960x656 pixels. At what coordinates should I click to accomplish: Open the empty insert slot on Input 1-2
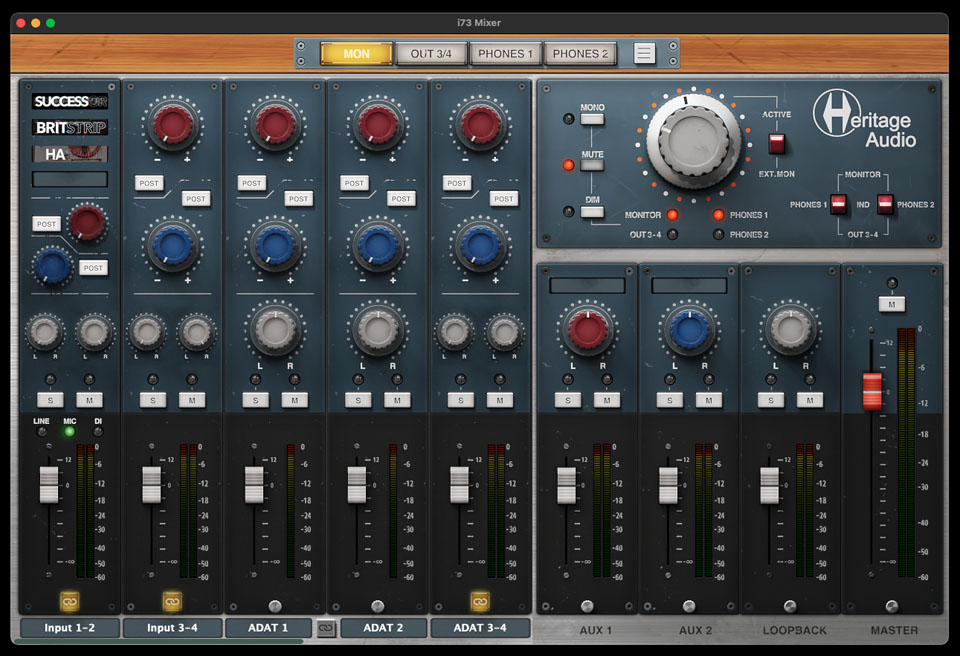(70, 180)
